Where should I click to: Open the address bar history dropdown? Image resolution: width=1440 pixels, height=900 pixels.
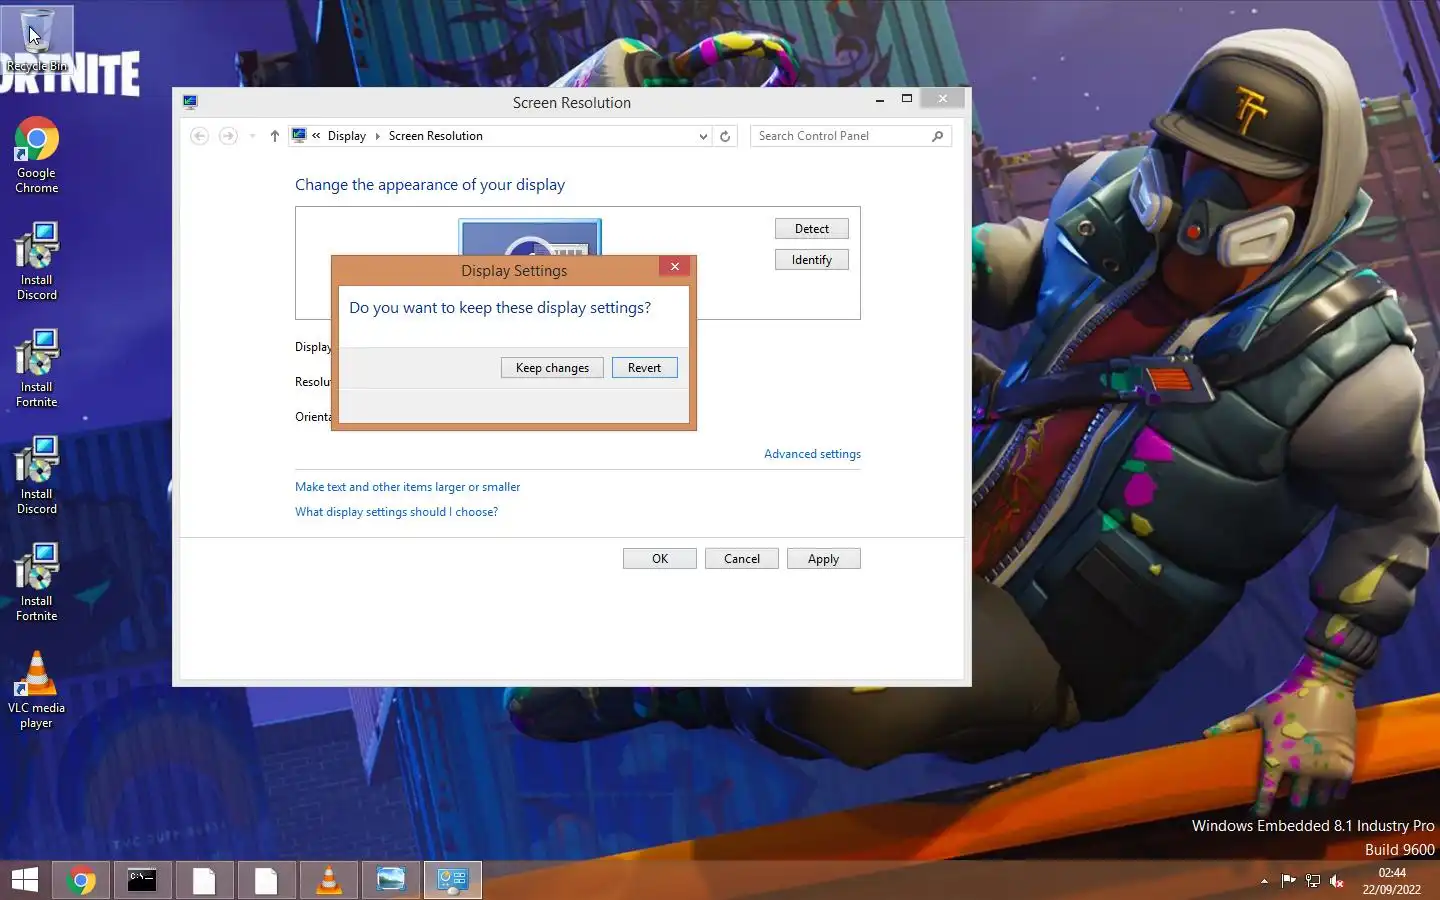[x=703, y=136]
